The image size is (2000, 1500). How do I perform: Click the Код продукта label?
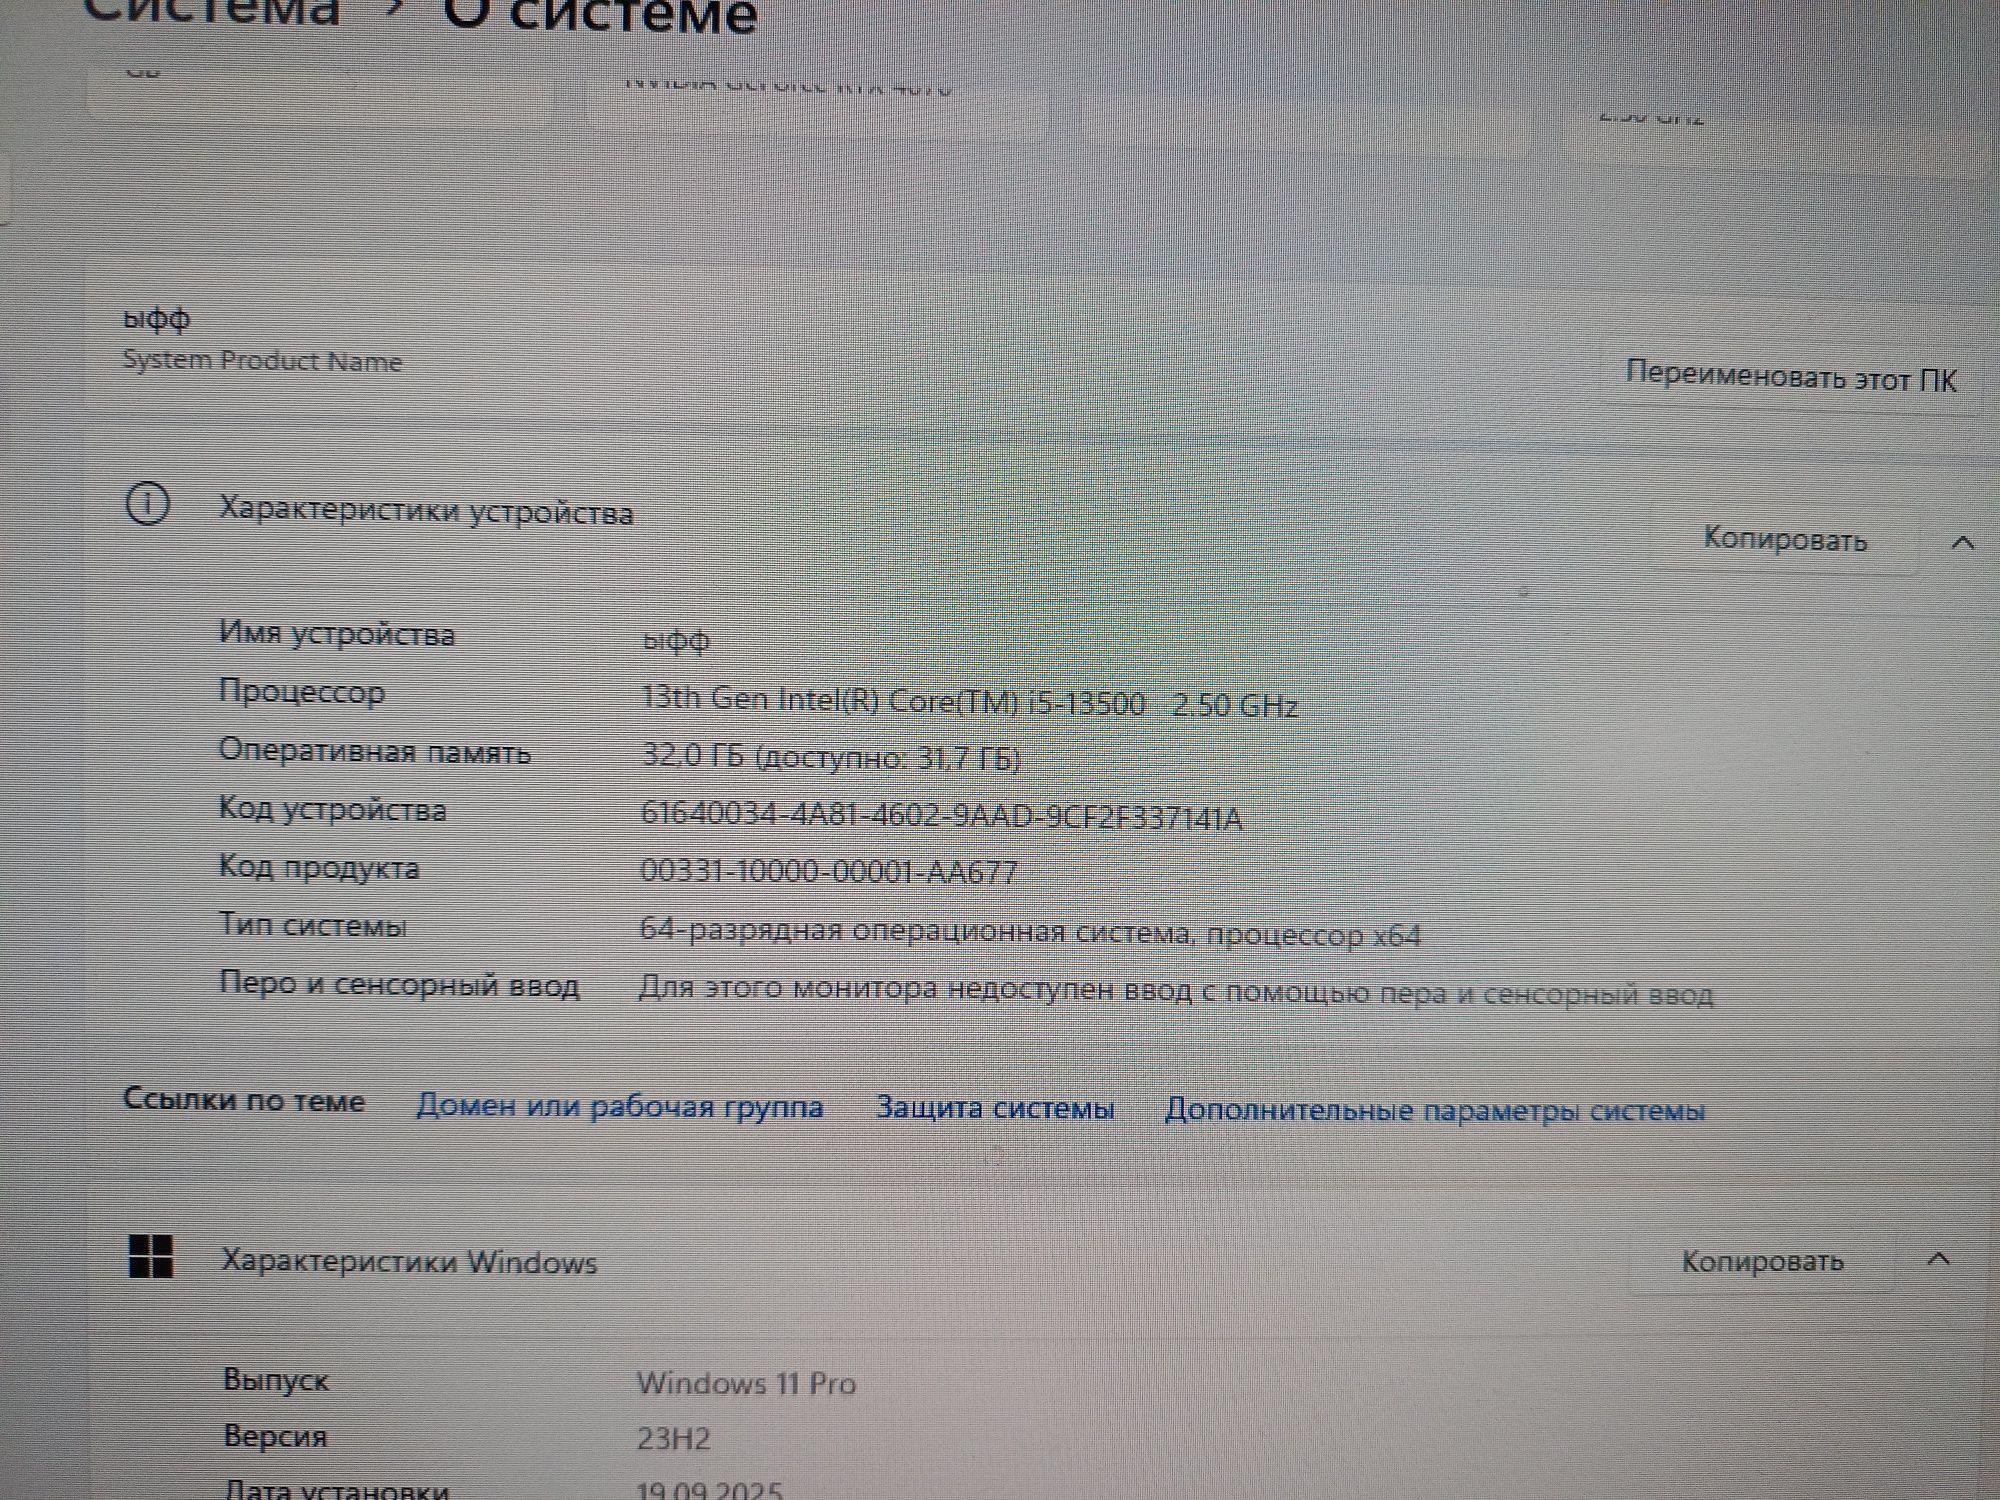(319, 867)
